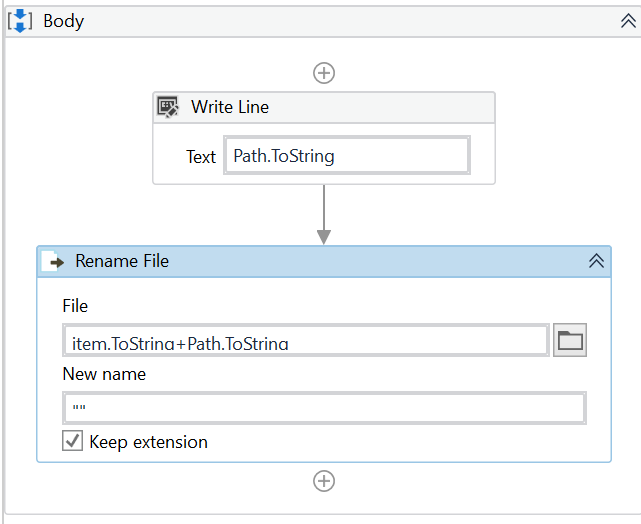Add activity above Write Line
The height and width of the screenshot is (524, 641).
(x=324, y=72)
